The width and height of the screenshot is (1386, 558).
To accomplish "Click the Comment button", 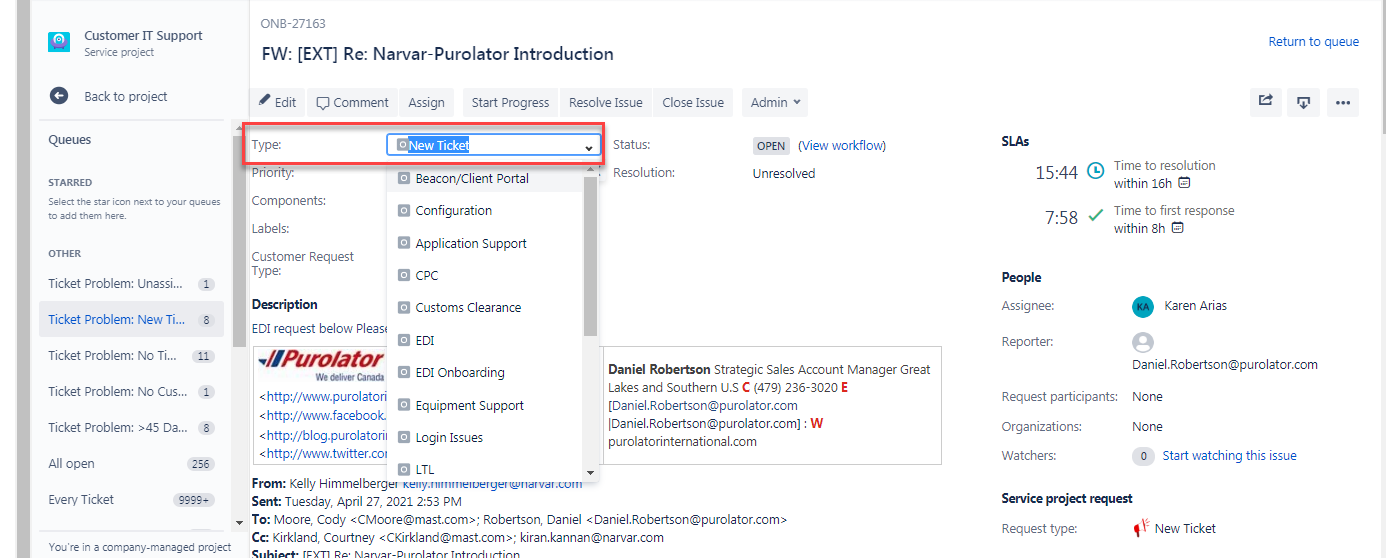I will (x=352, y=102).
